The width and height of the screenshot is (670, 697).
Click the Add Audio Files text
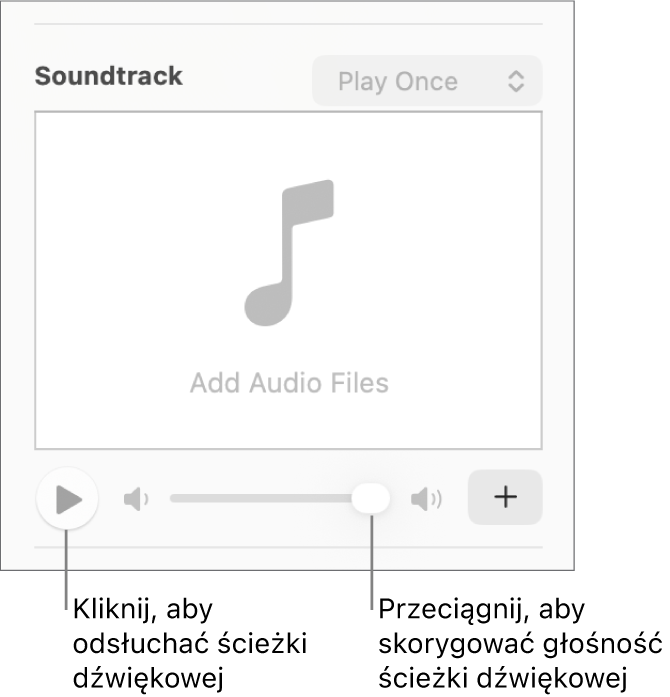click(x=289, y=383)
